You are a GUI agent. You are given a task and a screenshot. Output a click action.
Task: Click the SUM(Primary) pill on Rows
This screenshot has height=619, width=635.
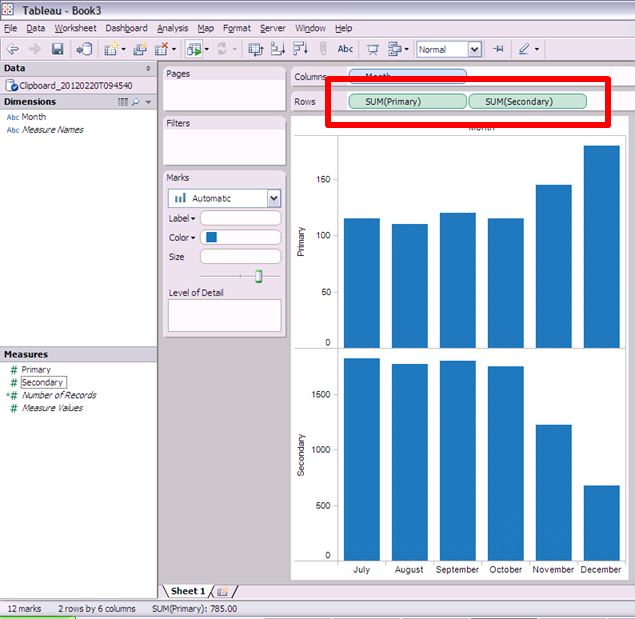(406, 101)
